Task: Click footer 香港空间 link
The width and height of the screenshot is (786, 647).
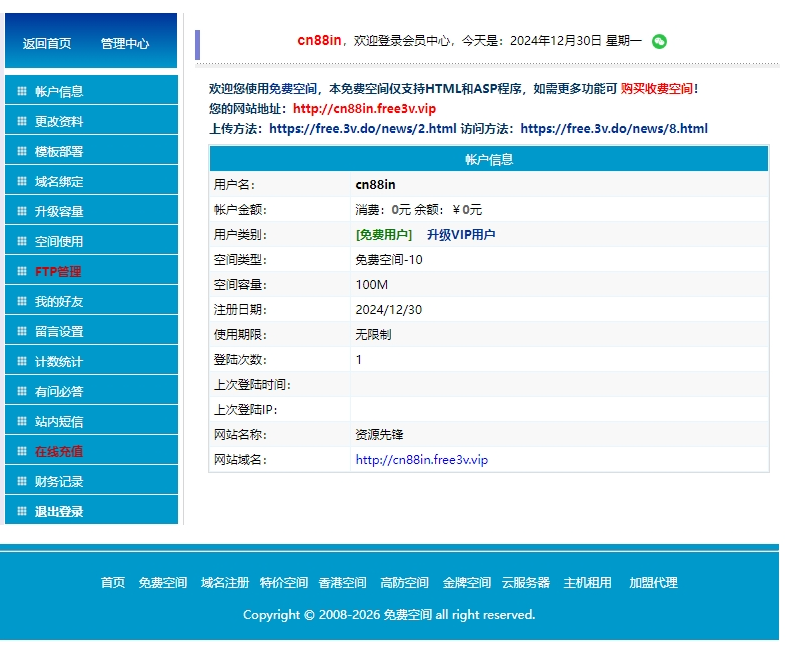Action: 342,582
